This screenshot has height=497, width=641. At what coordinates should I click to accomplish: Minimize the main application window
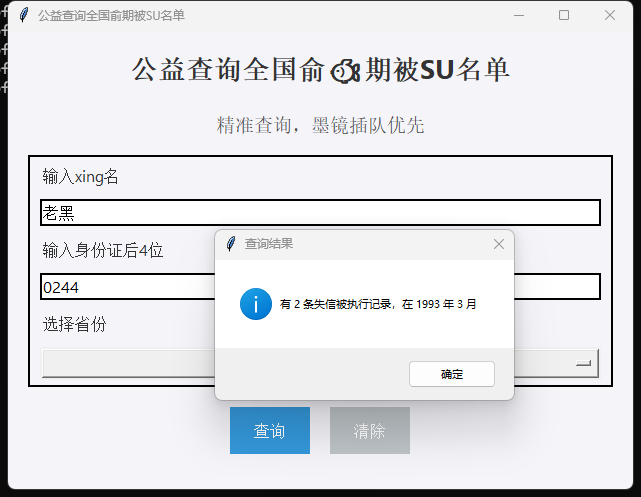point(518,15)
